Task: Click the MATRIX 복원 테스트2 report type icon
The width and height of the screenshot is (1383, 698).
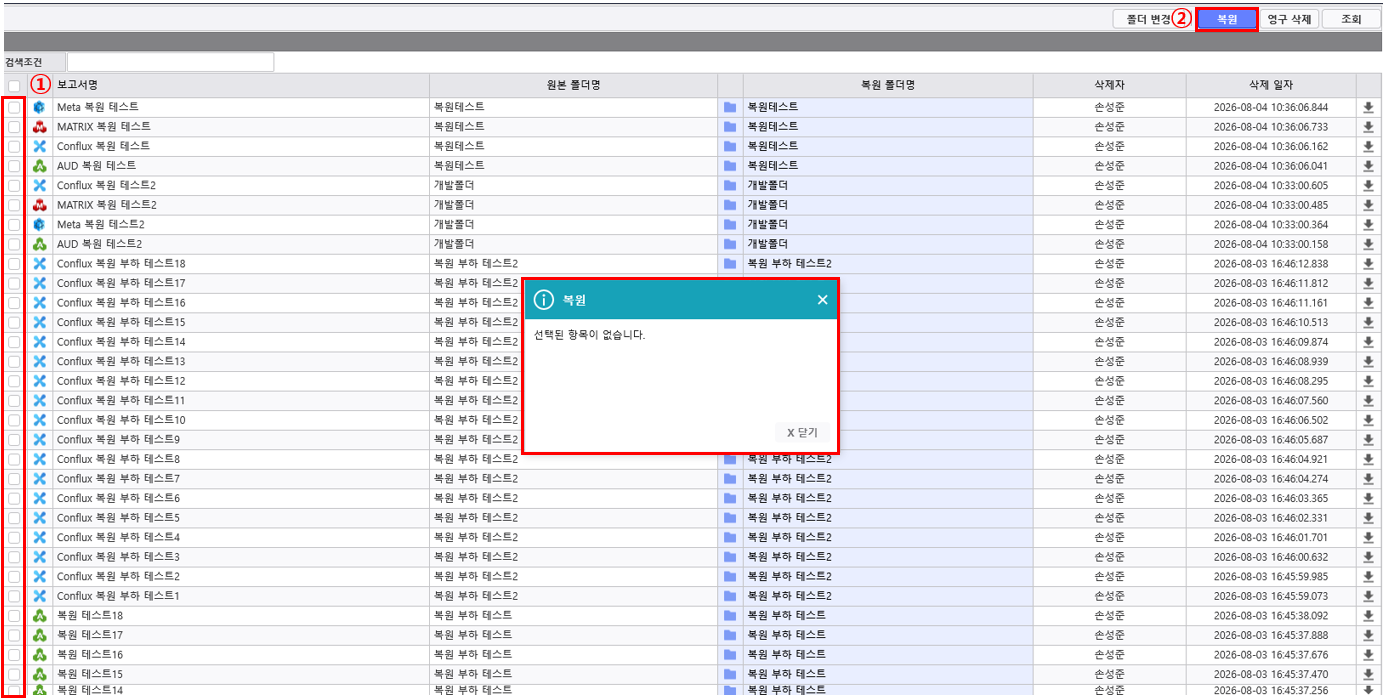Action: [x=40, y=204]
